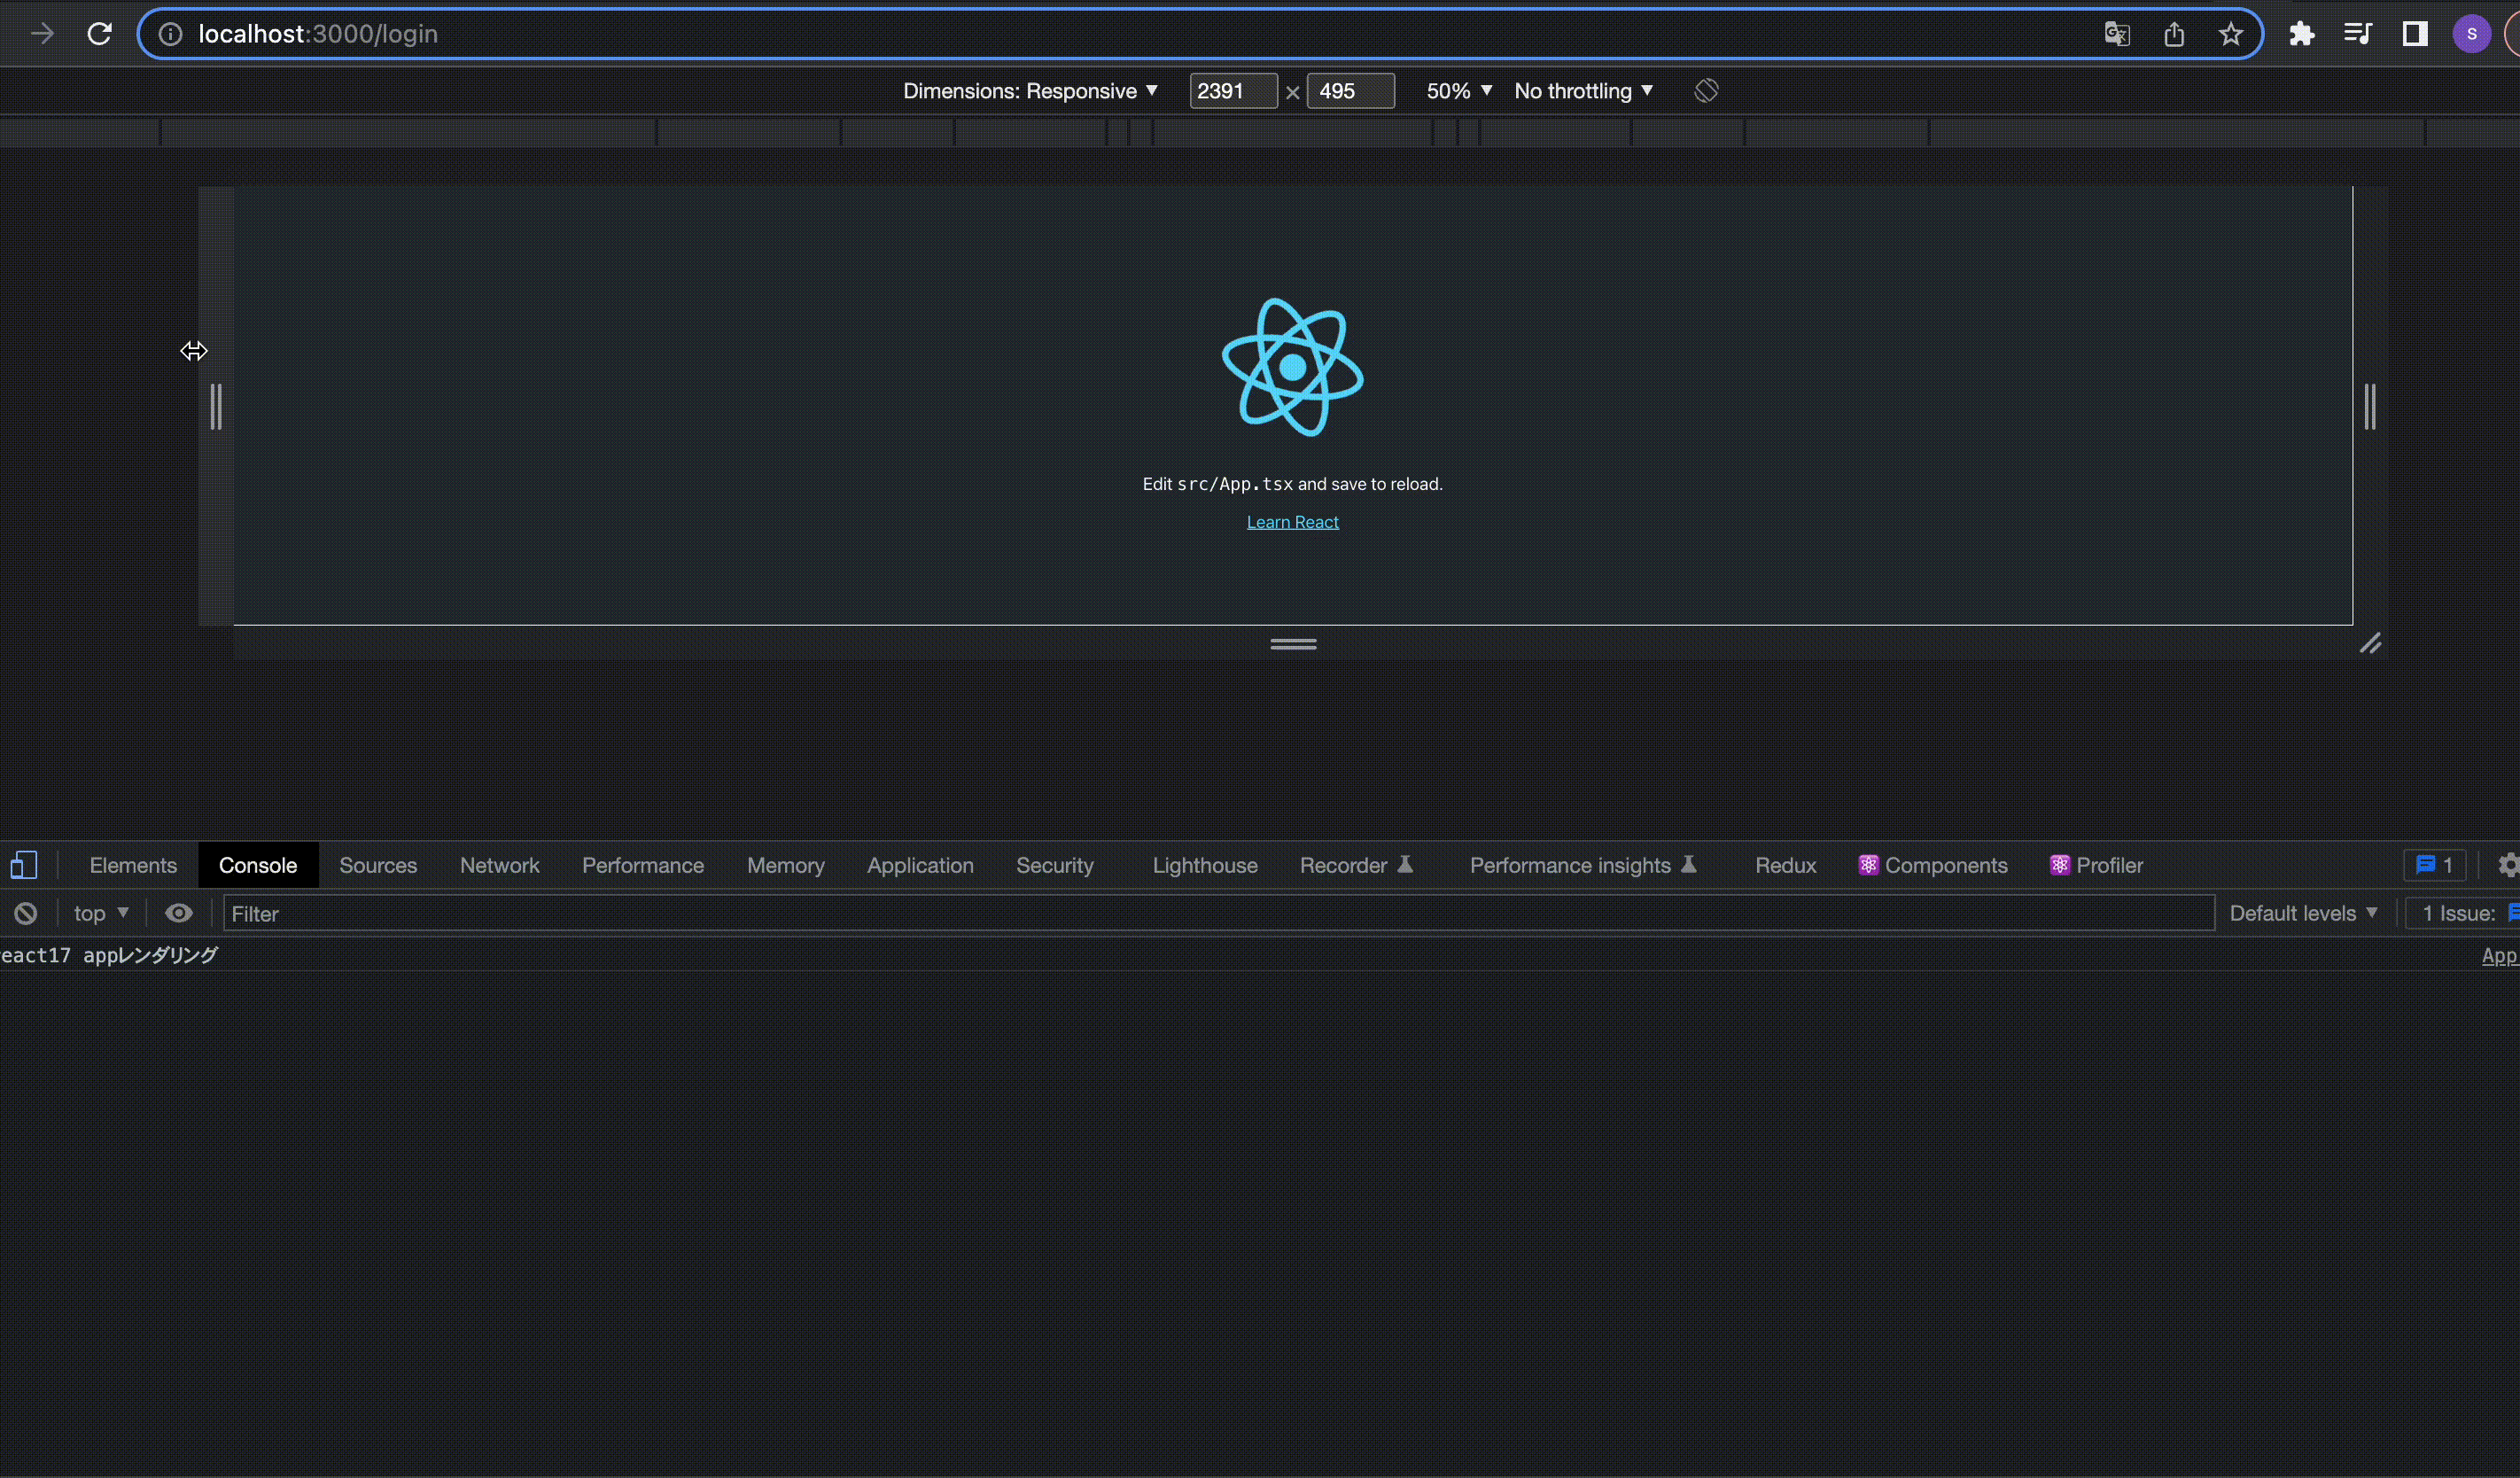Image resolution: width=2520 pixels, height=1478 pixels.
Task: Toggle the browser side panel
Action: [2414, 34]
